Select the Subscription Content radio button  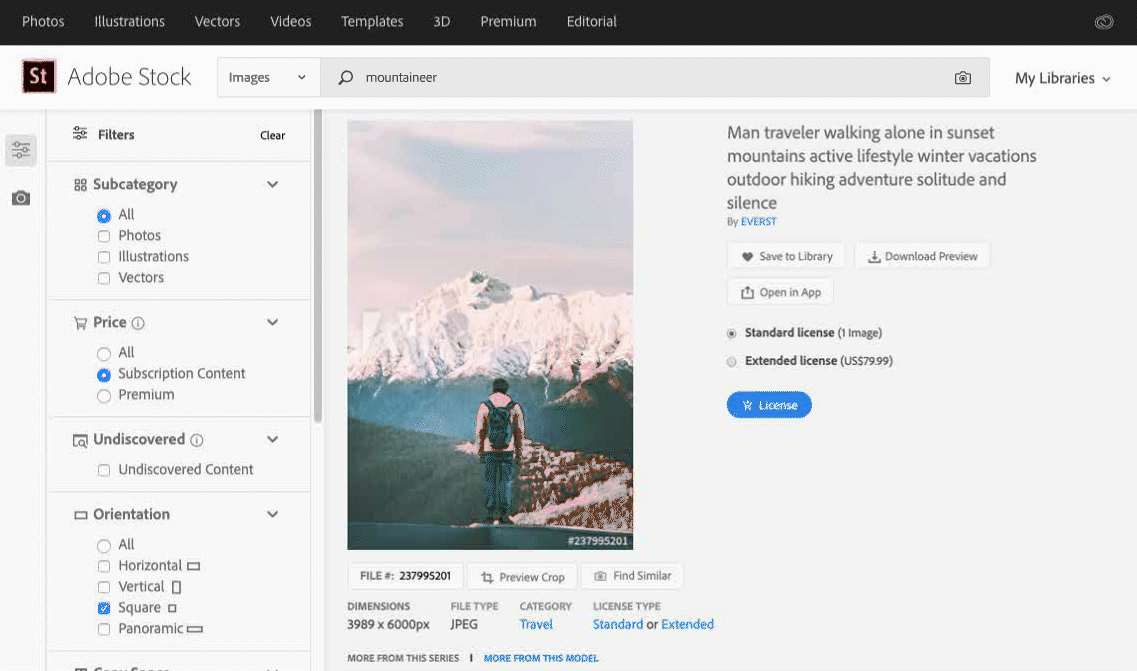[104, 374]
